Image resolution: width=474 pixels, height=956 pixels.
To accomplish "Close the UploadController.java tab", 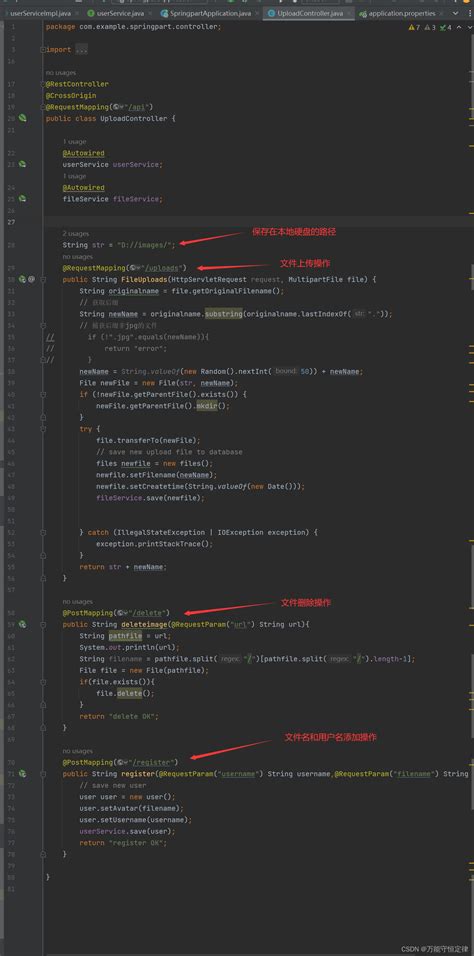I will tap(349, 13).
